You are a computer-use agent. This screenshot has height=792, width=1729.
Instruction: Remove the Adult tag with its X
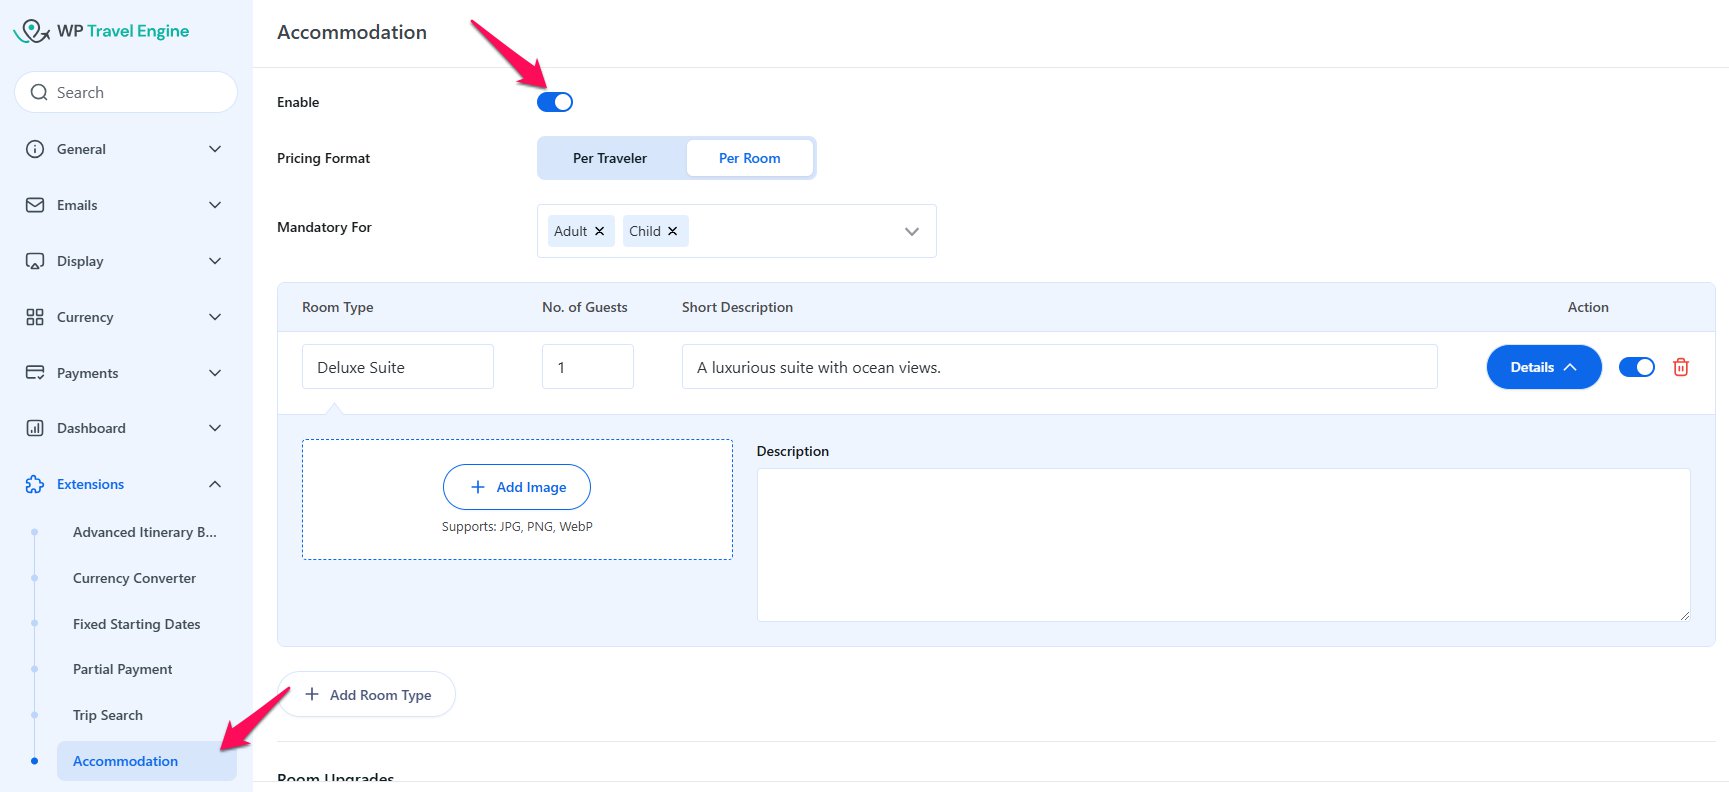tap(600, 231)
